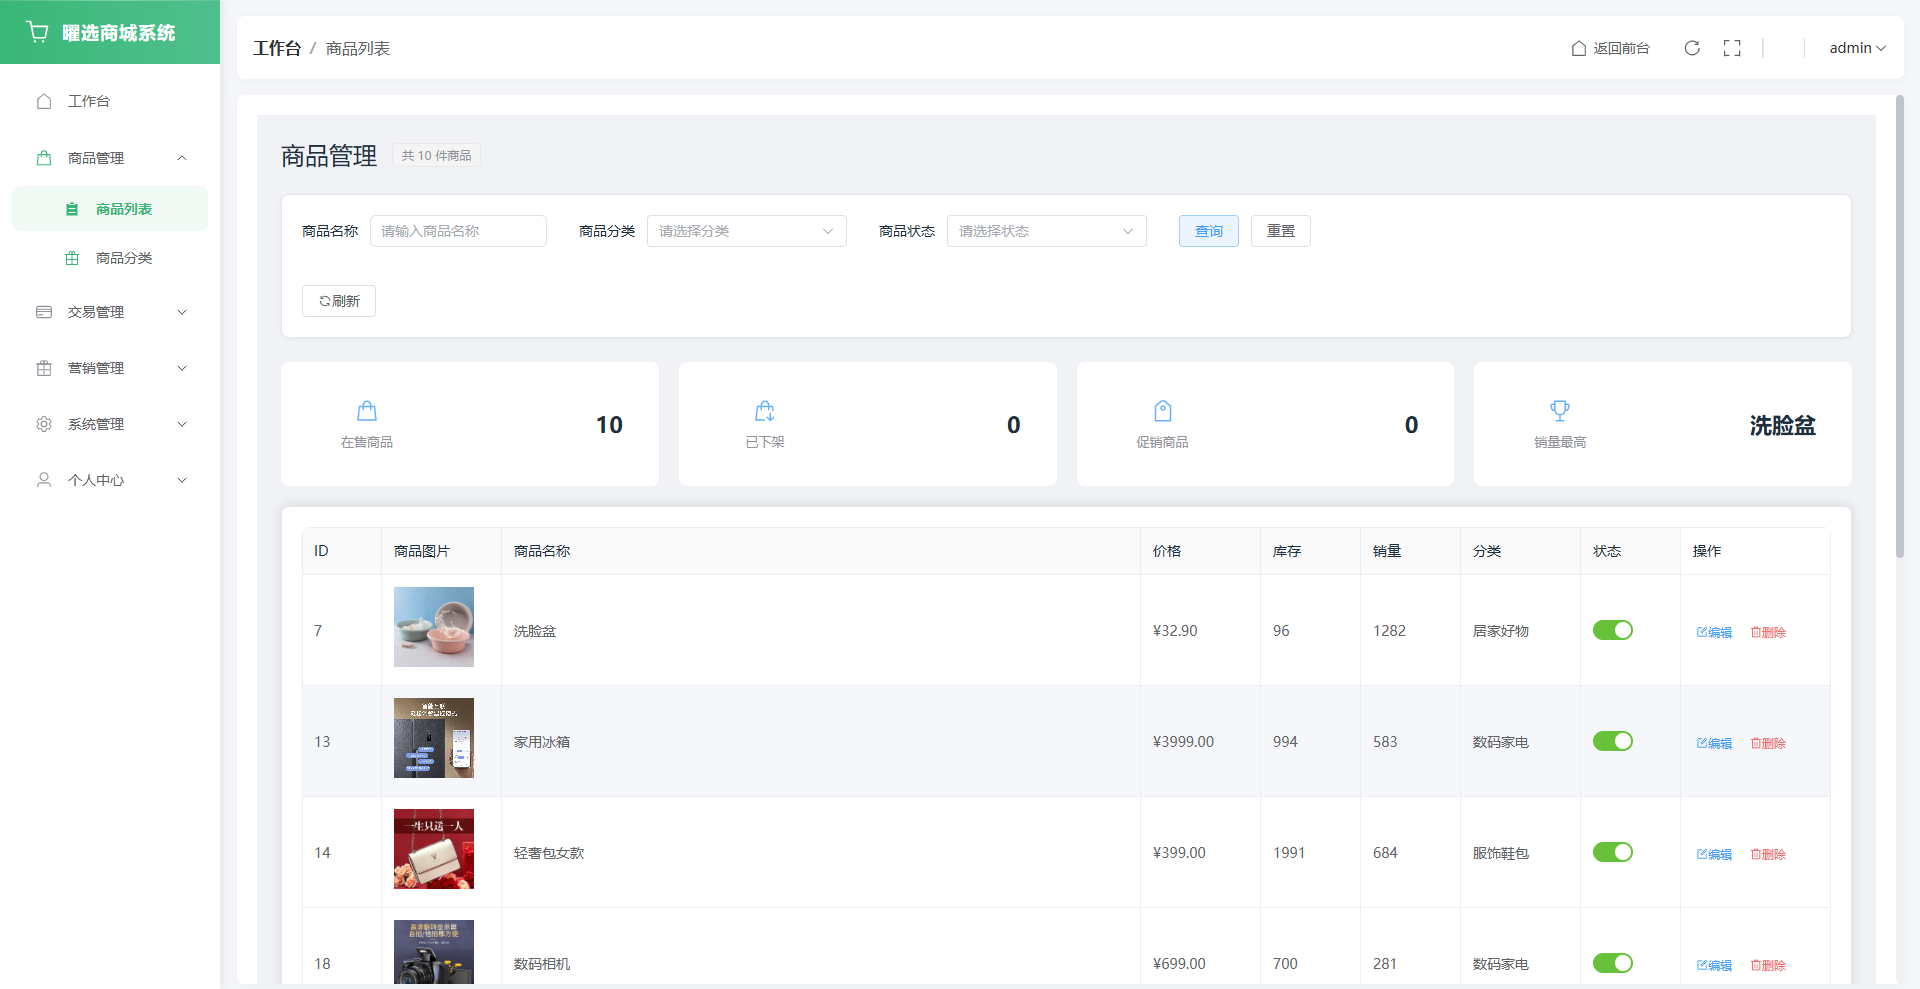This screenshot has width=1920, height=989.
Task: Click the 促销商品 tag icon
Action: click(x=1162, y=411)
